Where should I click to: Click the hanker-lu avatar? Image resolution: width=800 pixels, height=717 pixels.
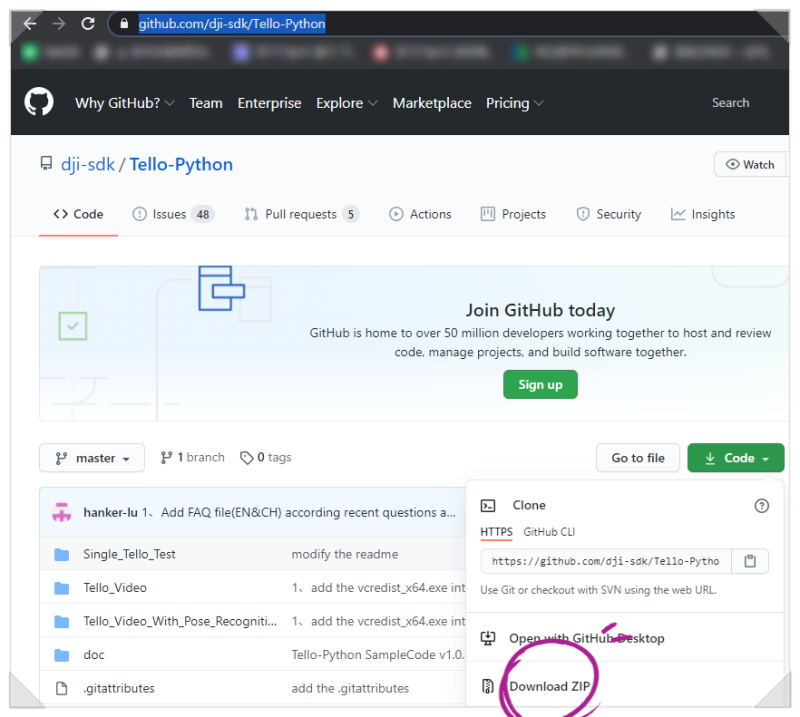[62, 512]
